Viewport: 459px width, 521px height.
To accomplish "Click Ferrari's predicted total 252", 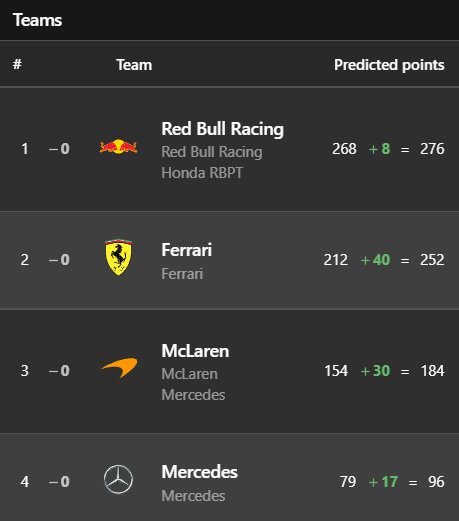I will (x=432, y=260).
